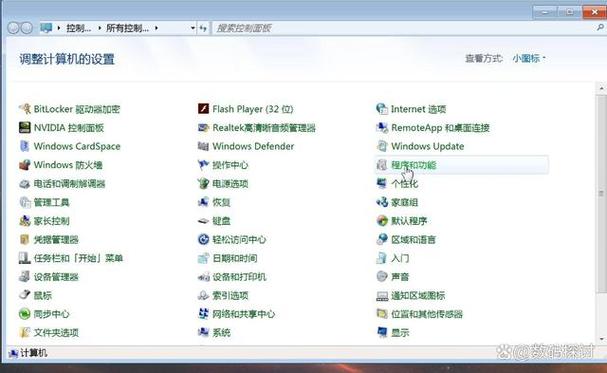Click the Windows CardSpace icon
The height and width of the screenshot is (373, 607).
[25, 146]
